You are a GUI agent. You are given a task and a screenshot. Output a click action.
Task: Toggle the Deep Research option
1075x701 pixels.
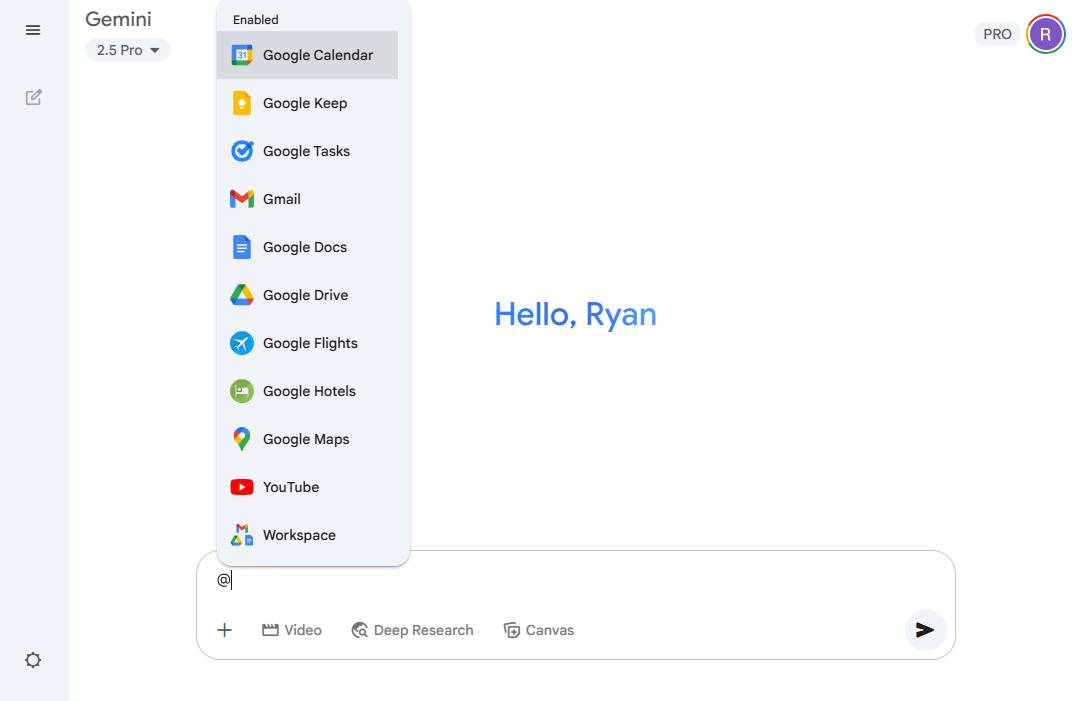click(412, 630)
